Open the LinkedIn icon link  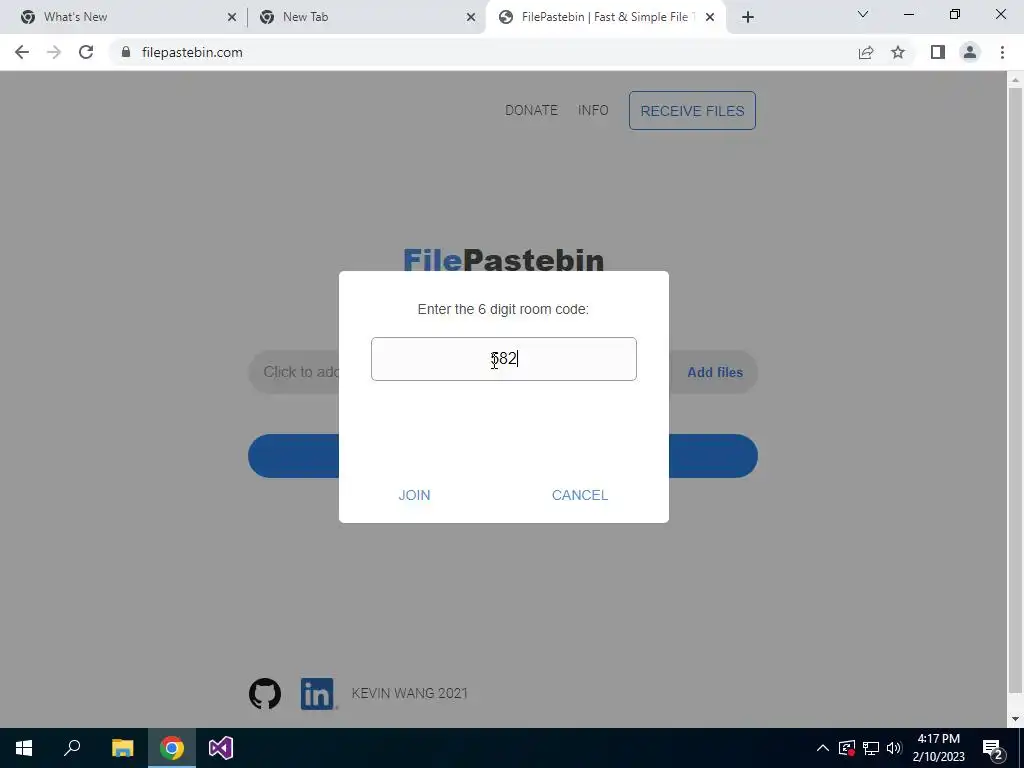pos(317,694)
